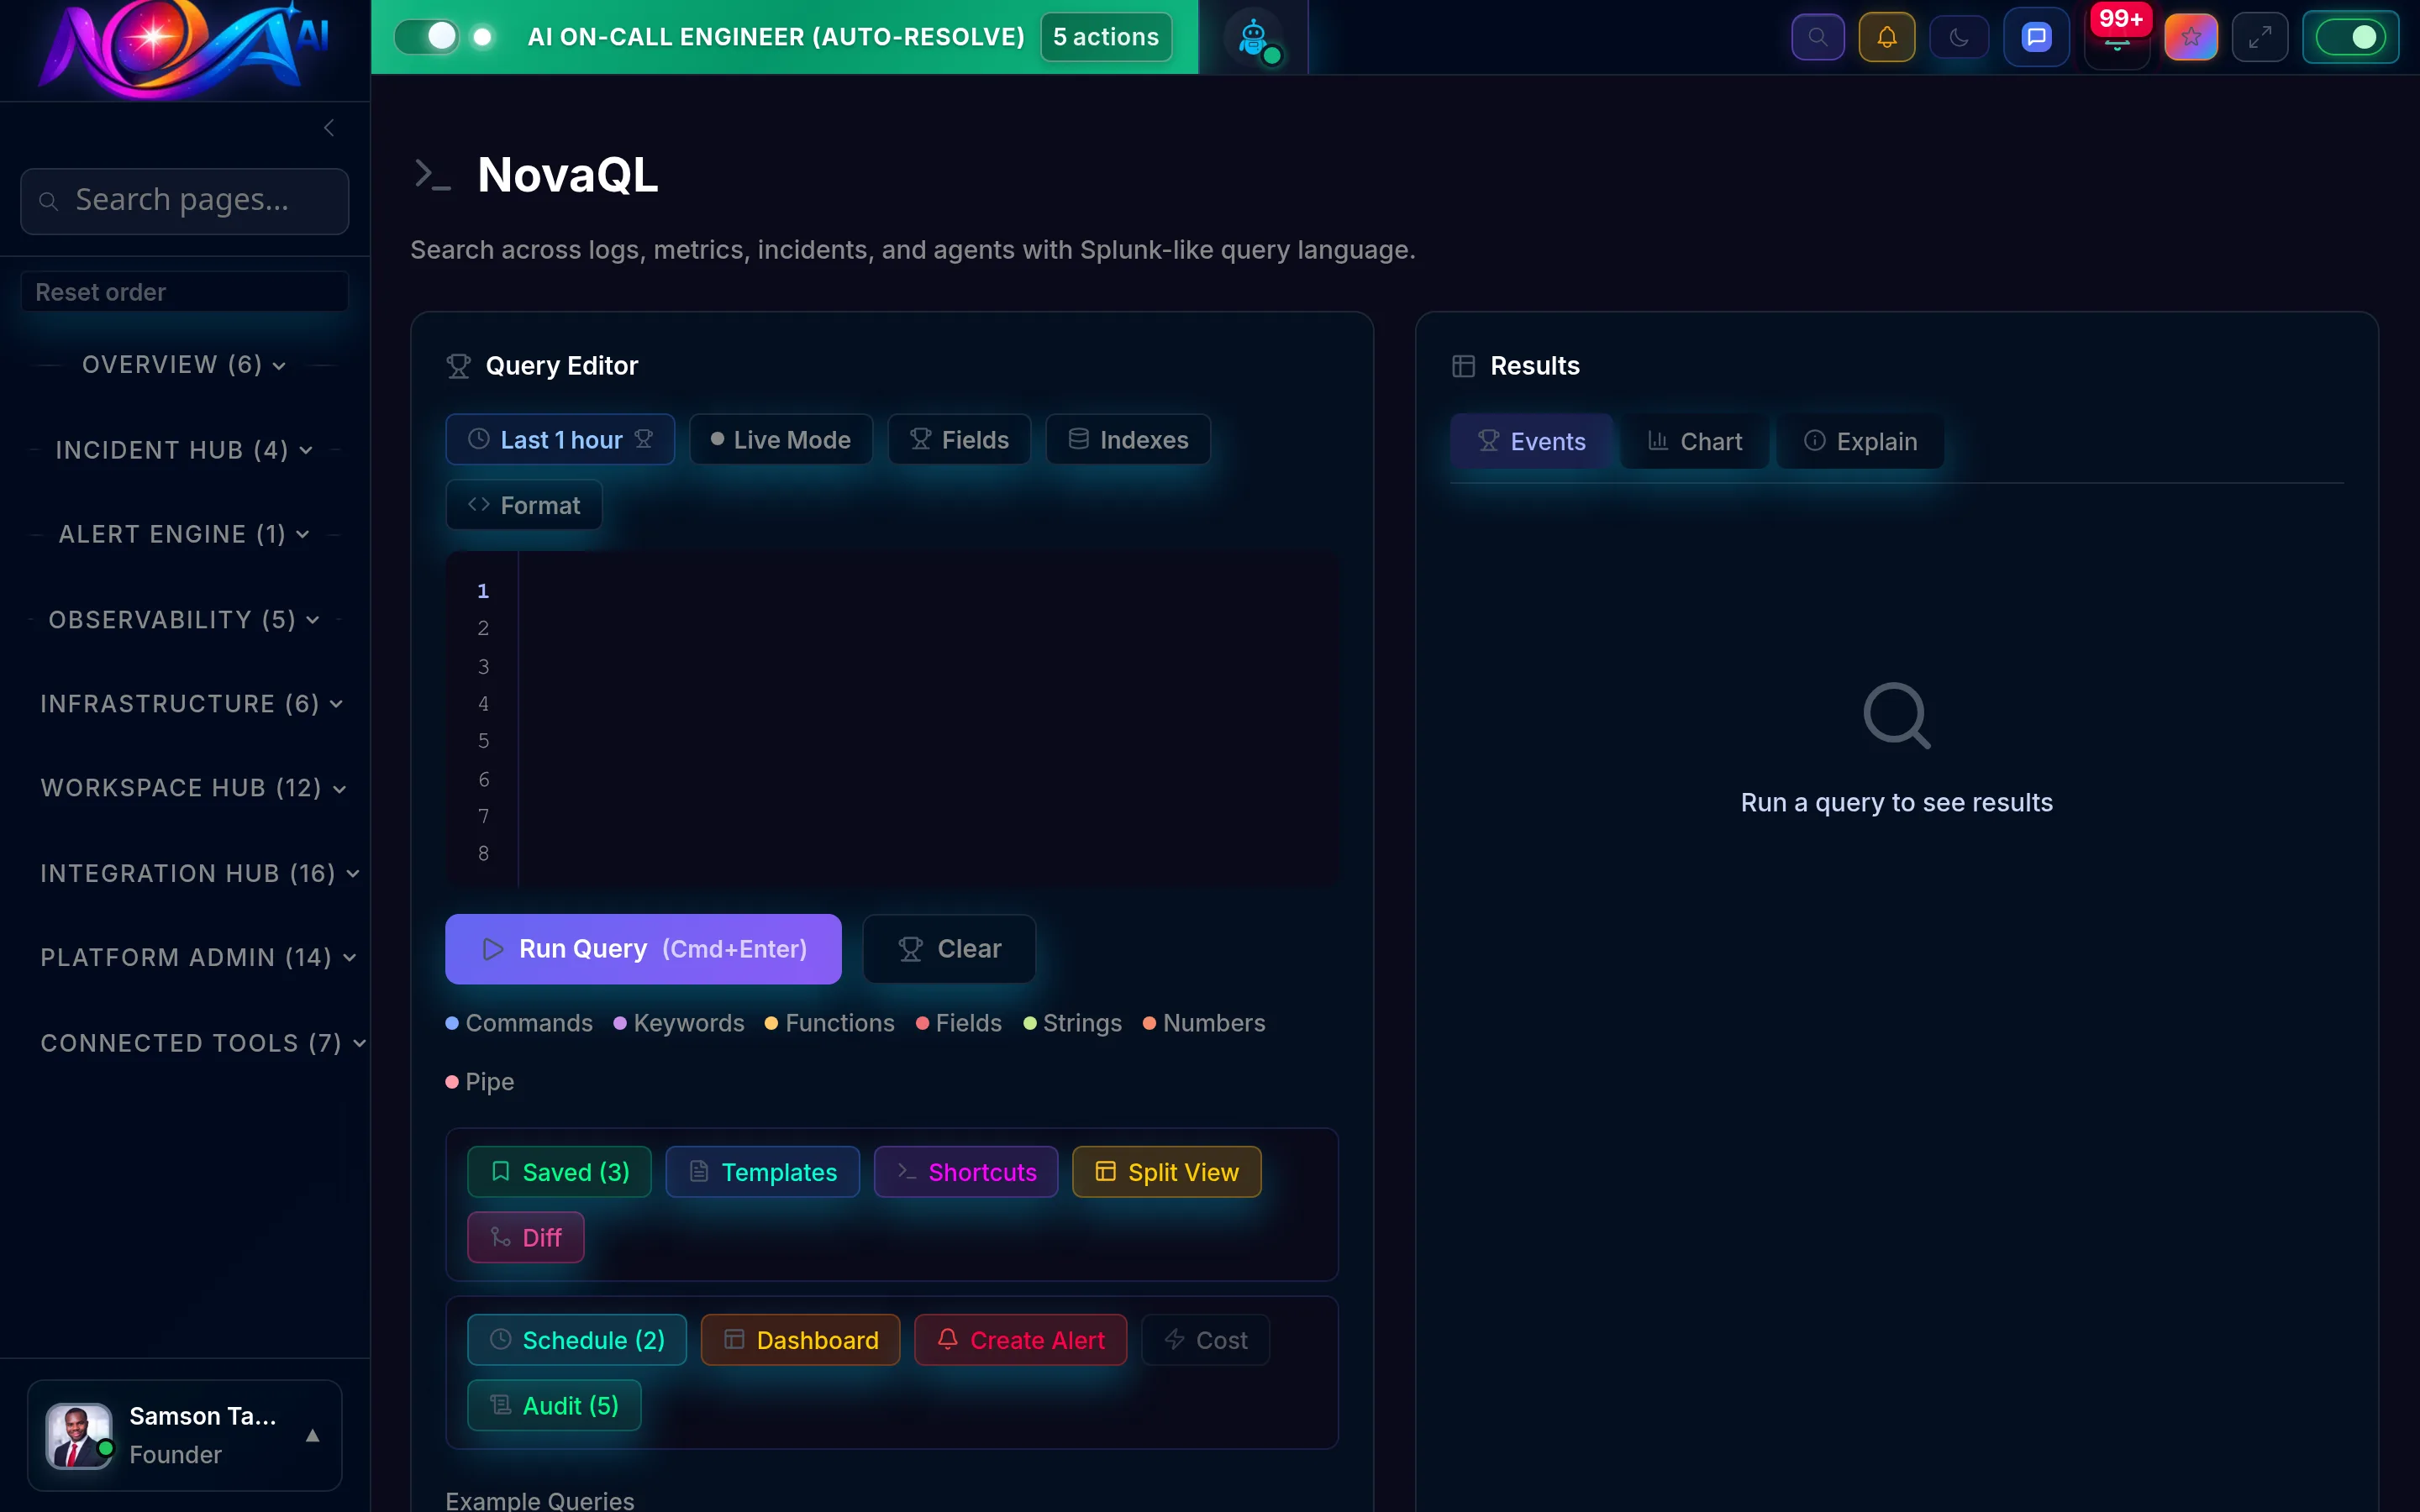Run the query with Run Query button

(x=643, y=948)
